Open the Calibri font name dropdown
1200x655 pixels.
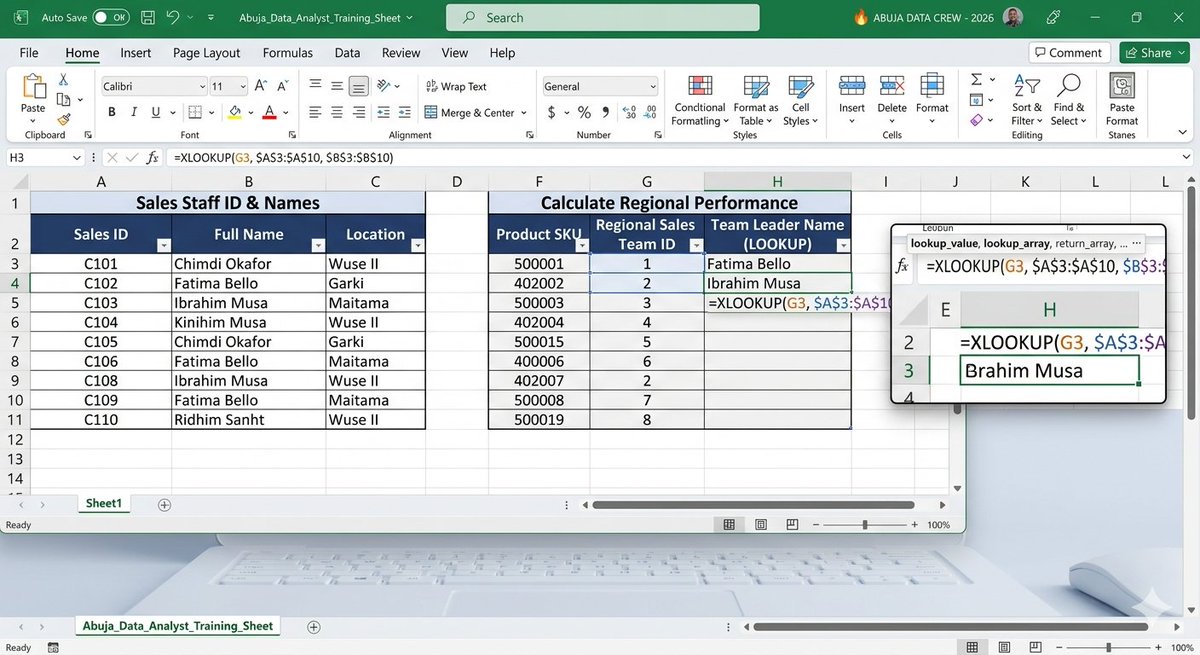click(x=201, y=87)
